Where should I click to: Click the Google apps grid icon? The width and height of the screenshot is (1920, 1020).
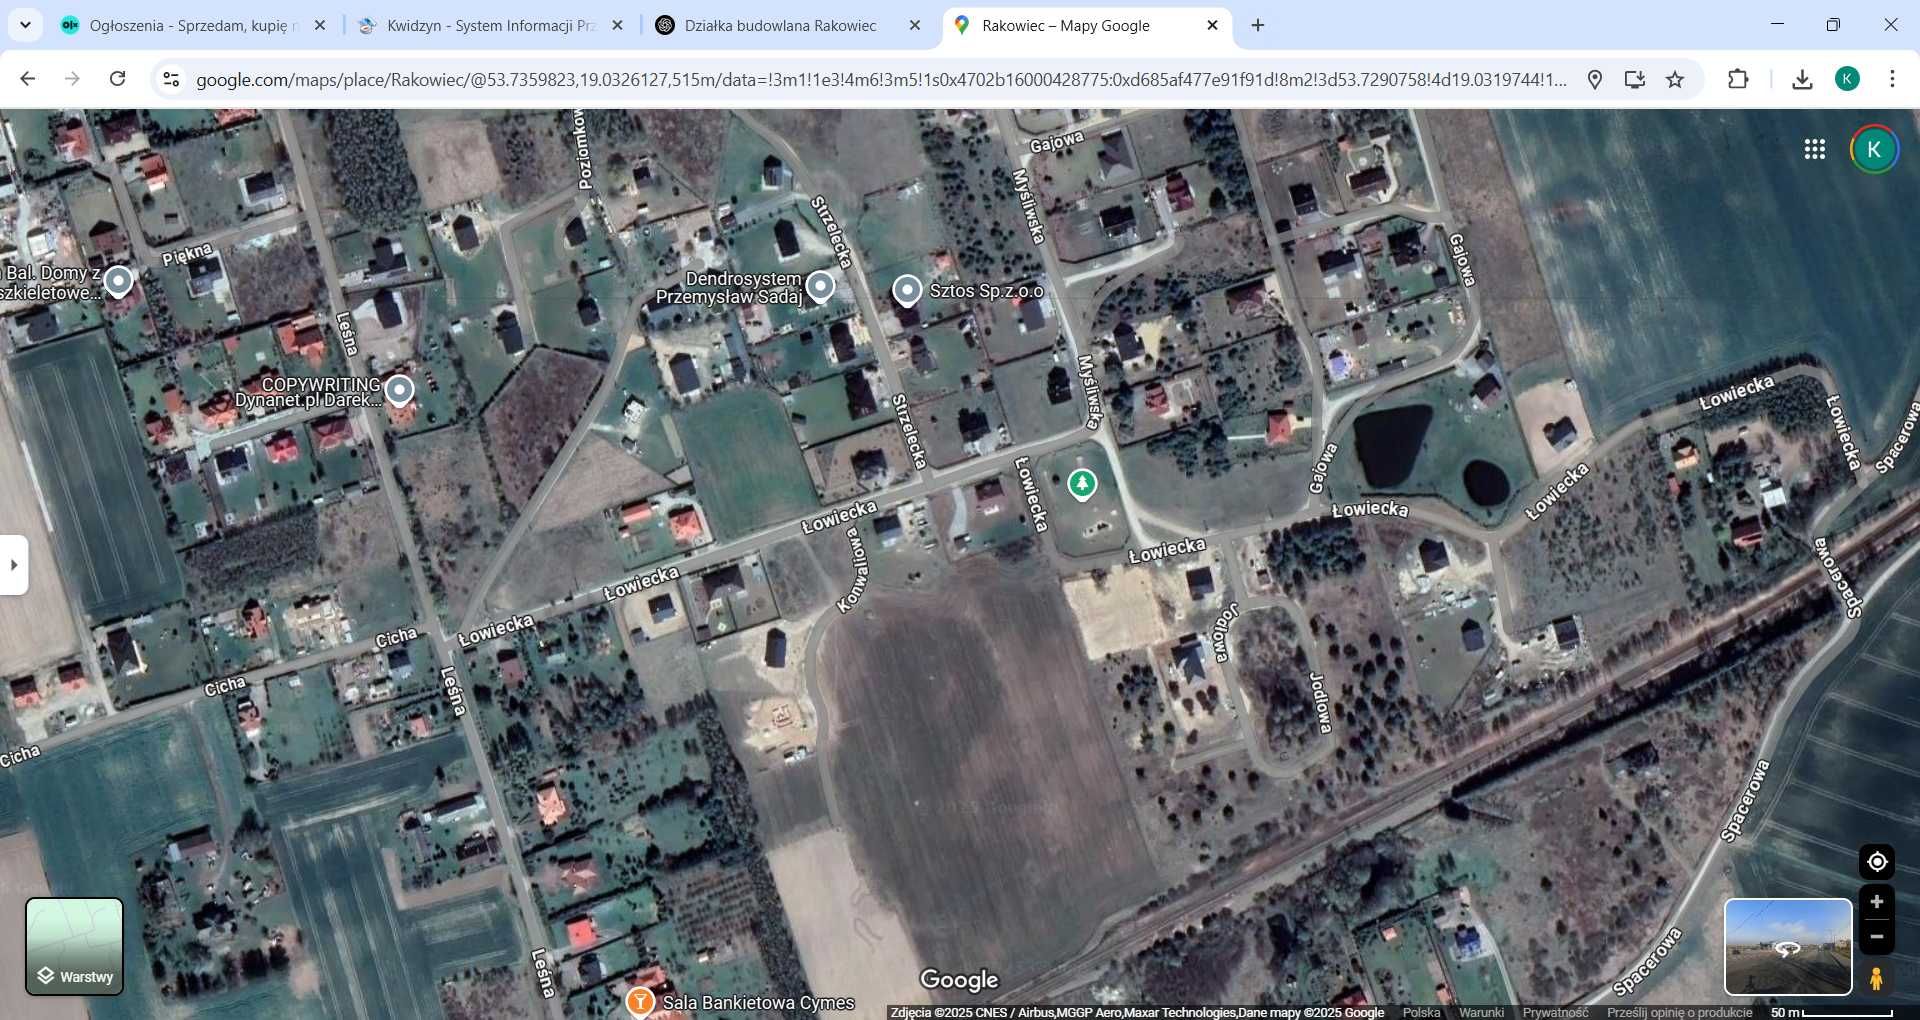pos(1814,149)
